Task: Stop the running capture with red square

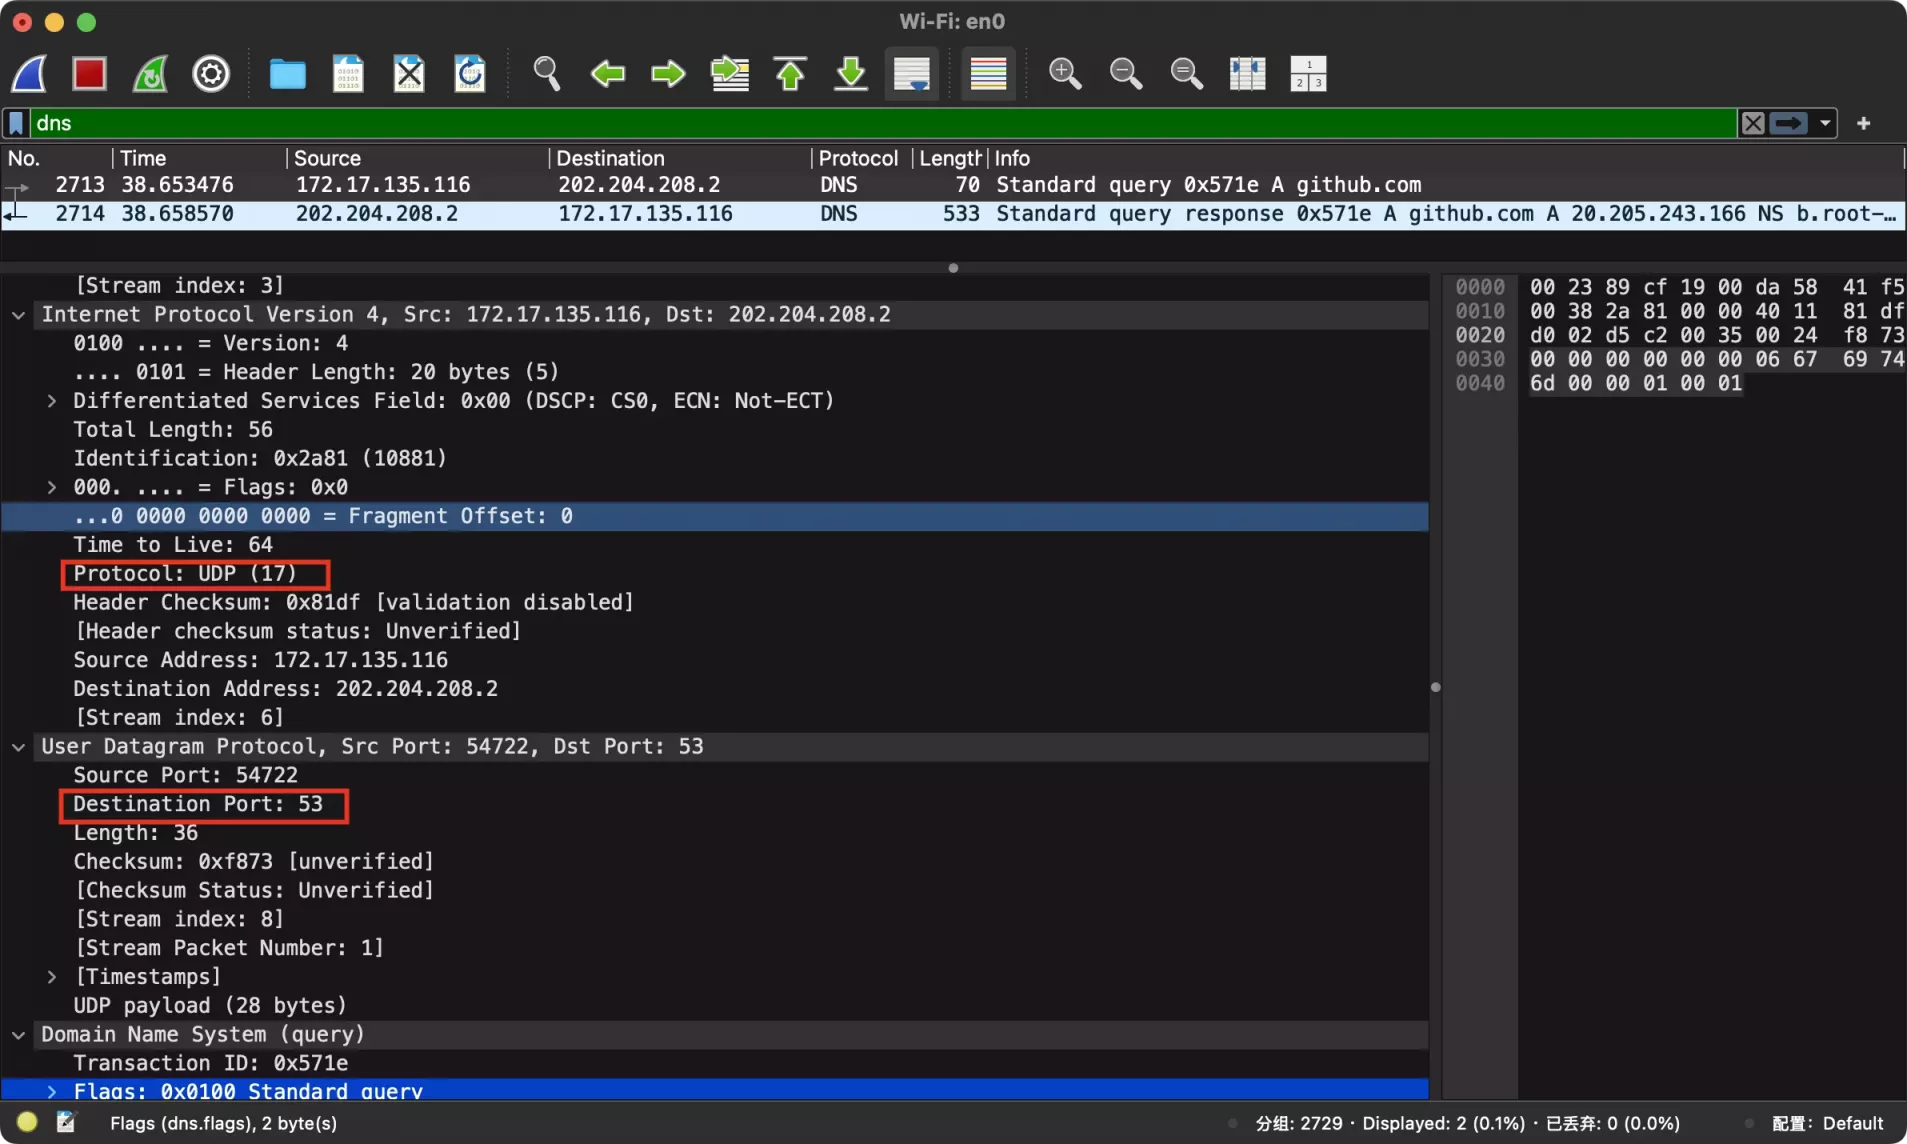Action: click(x=90, y=74)
